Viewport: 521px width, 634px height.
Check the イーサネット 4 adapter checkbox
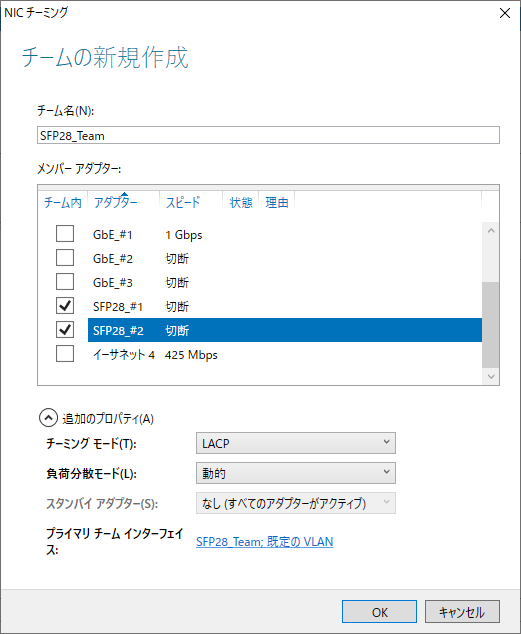[x=65, y=354]
